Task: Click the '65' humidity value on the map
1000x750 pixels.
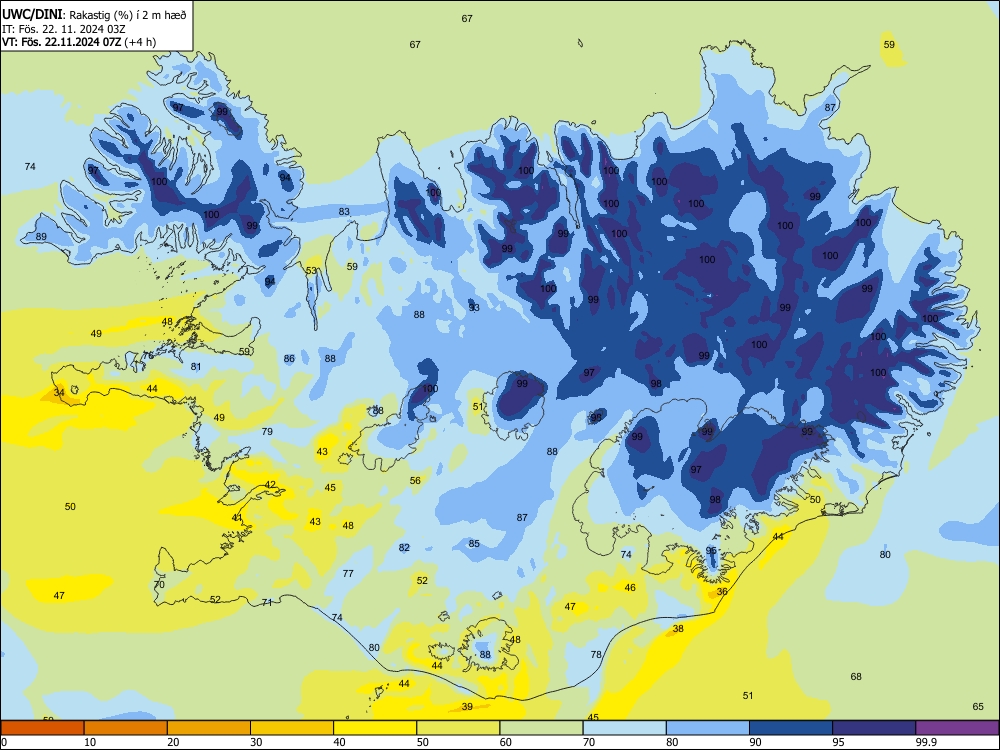Action: point(978,706)
